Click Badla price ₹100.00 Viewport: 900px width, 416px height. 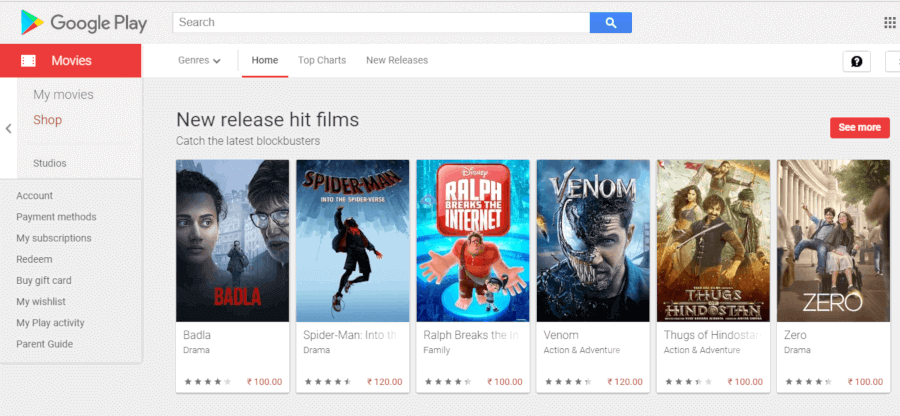tap(265, 382)
